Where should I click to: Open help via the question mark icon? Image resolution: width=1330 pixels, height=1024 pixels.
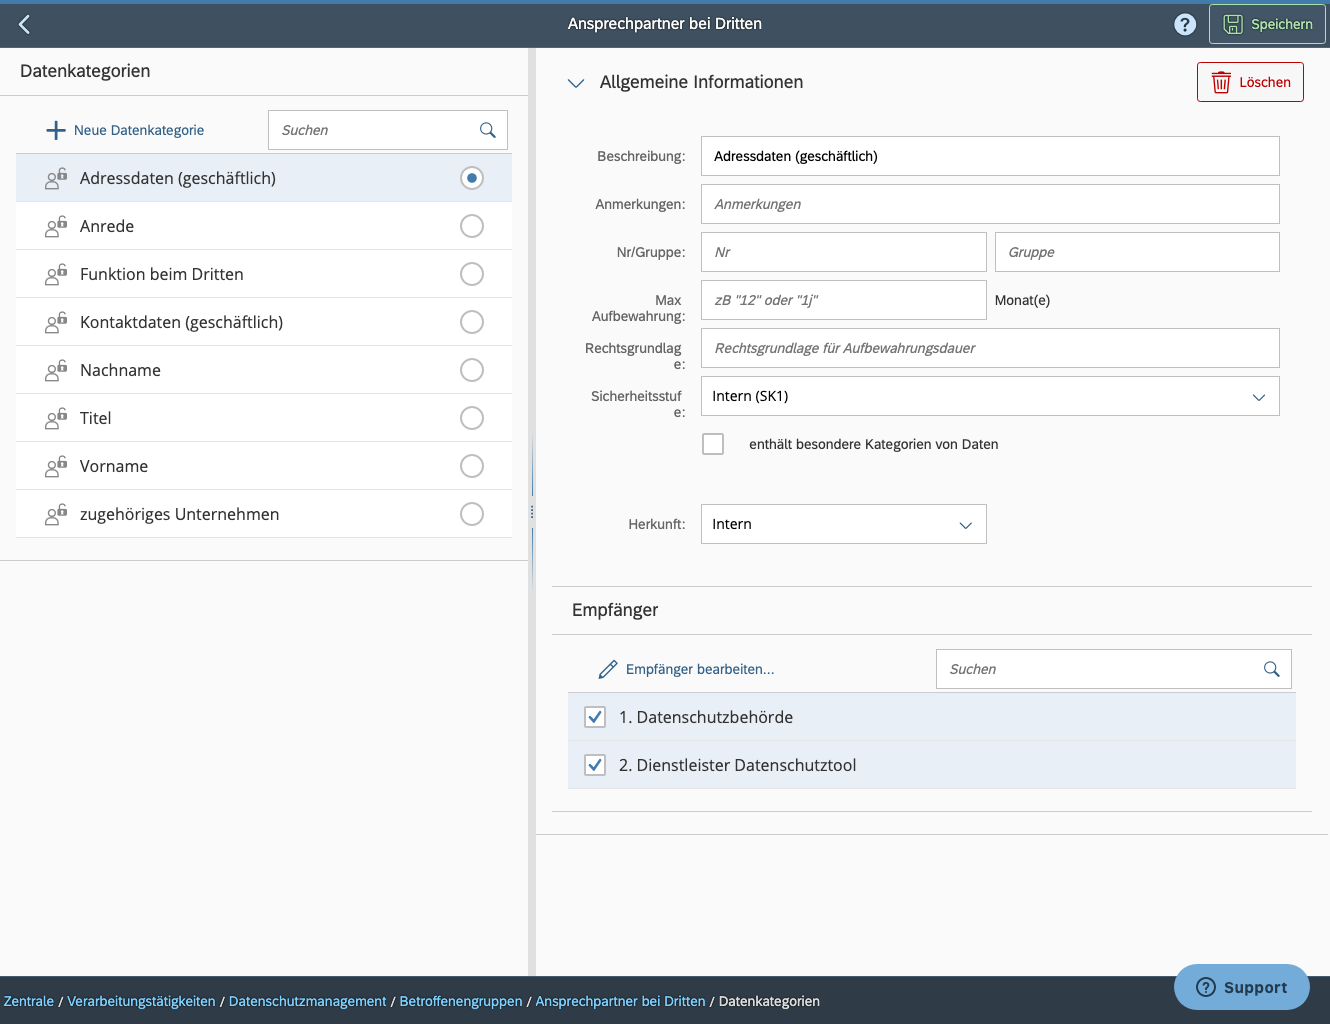1185,24
